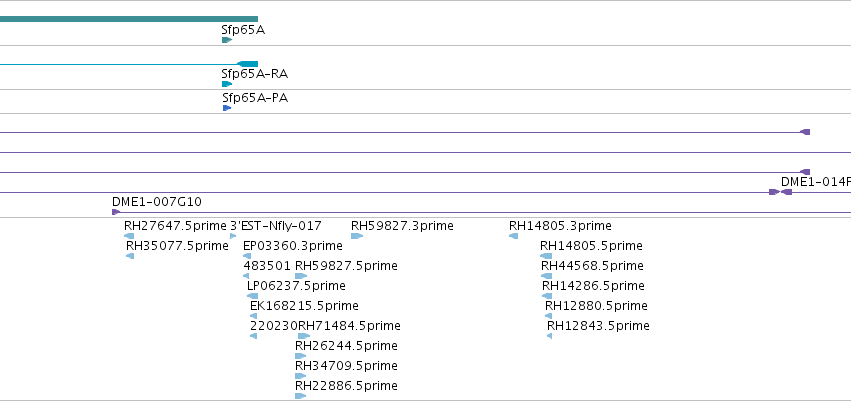
Task: Click the thick cyan Sfp65A-RA exon block
Action: 247,64
